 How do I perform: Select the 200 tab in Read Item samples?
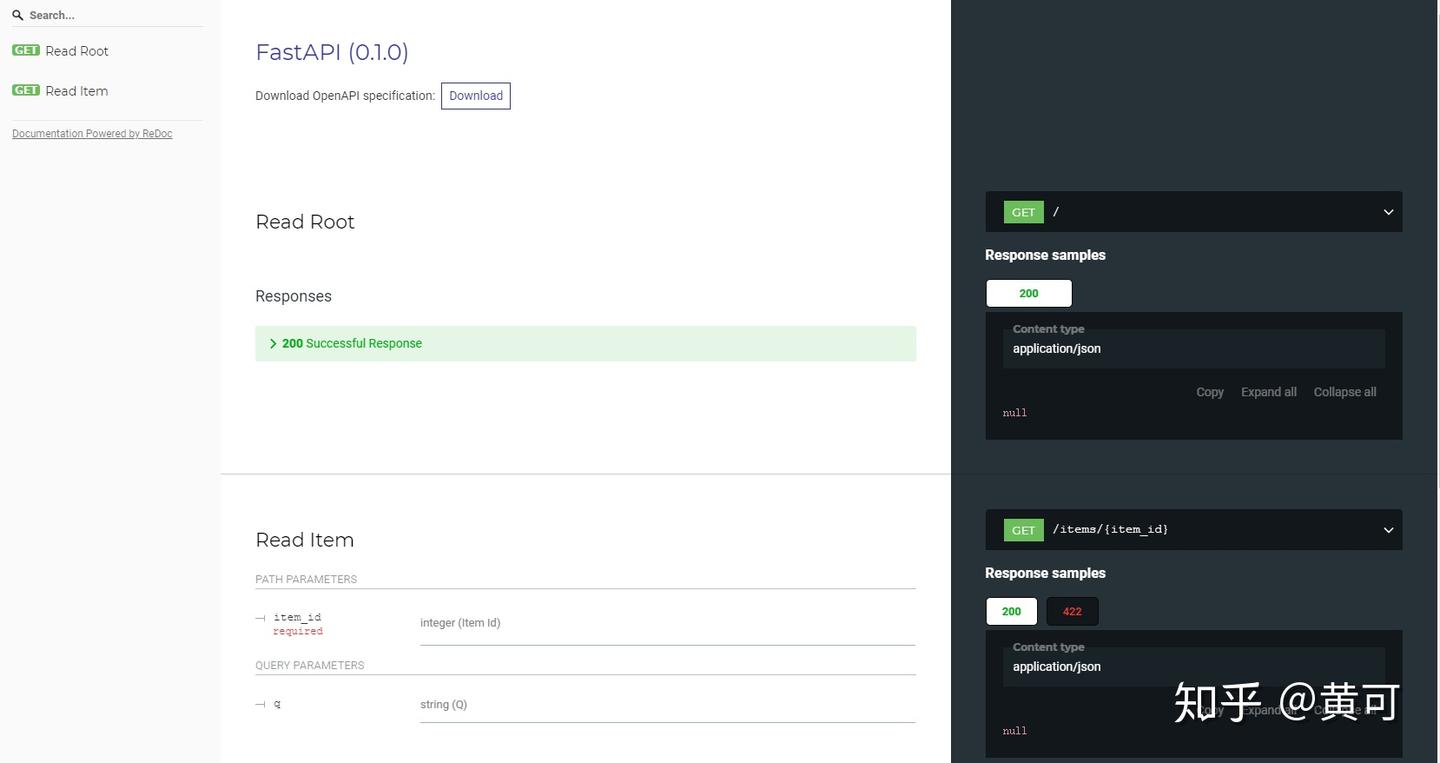[1012, 611]
